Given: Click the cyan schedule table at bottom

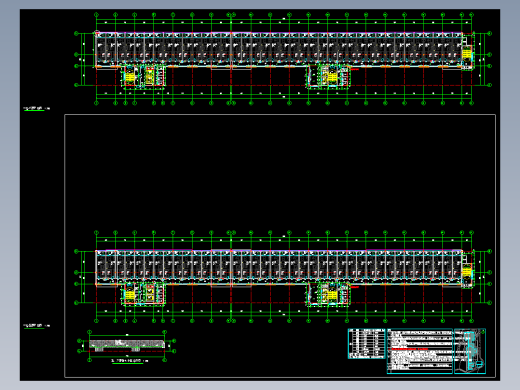Looking at the screenshot, I should pos(367,344).
